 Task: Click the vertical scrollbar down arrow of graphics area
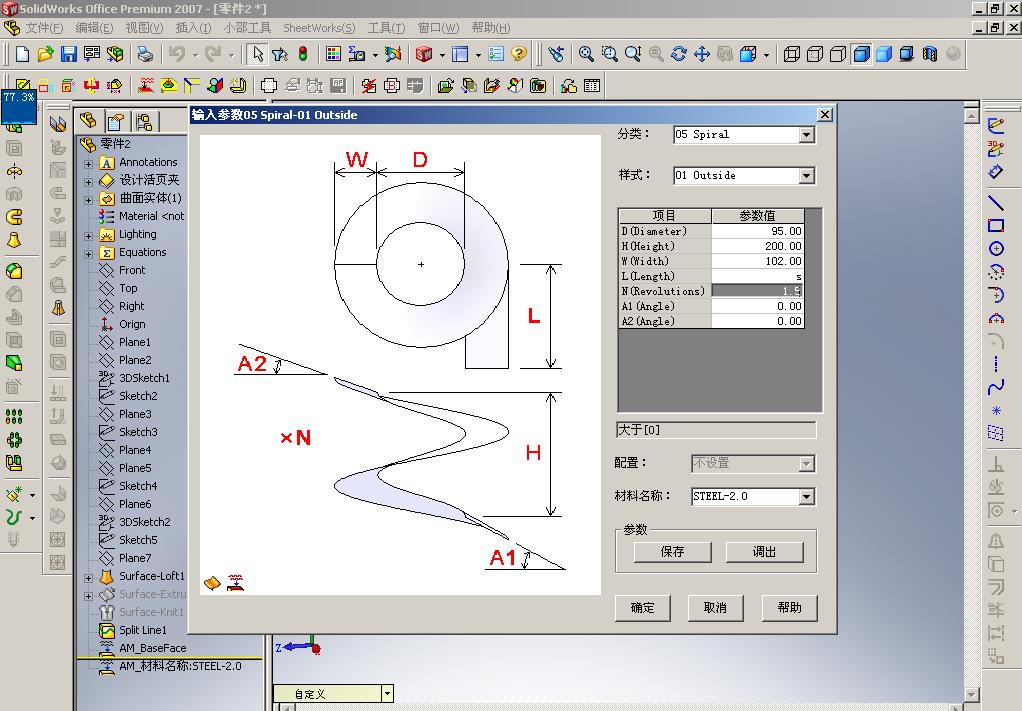pos(971,695)
